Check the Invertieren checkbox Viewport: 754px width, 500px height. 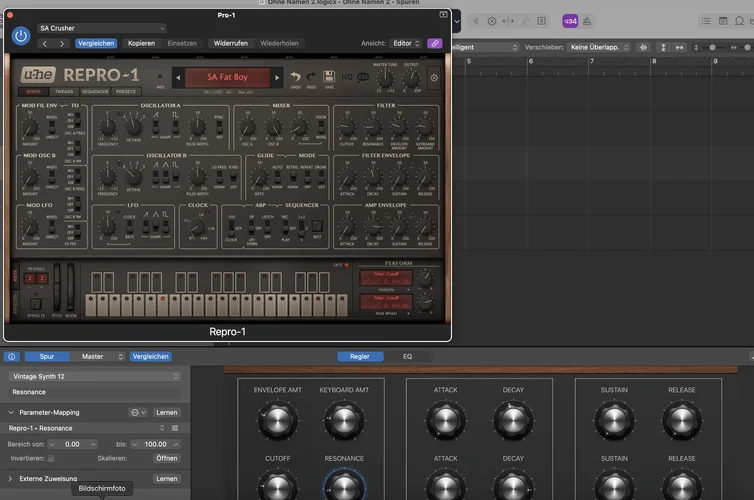click(x=51, y=458)
